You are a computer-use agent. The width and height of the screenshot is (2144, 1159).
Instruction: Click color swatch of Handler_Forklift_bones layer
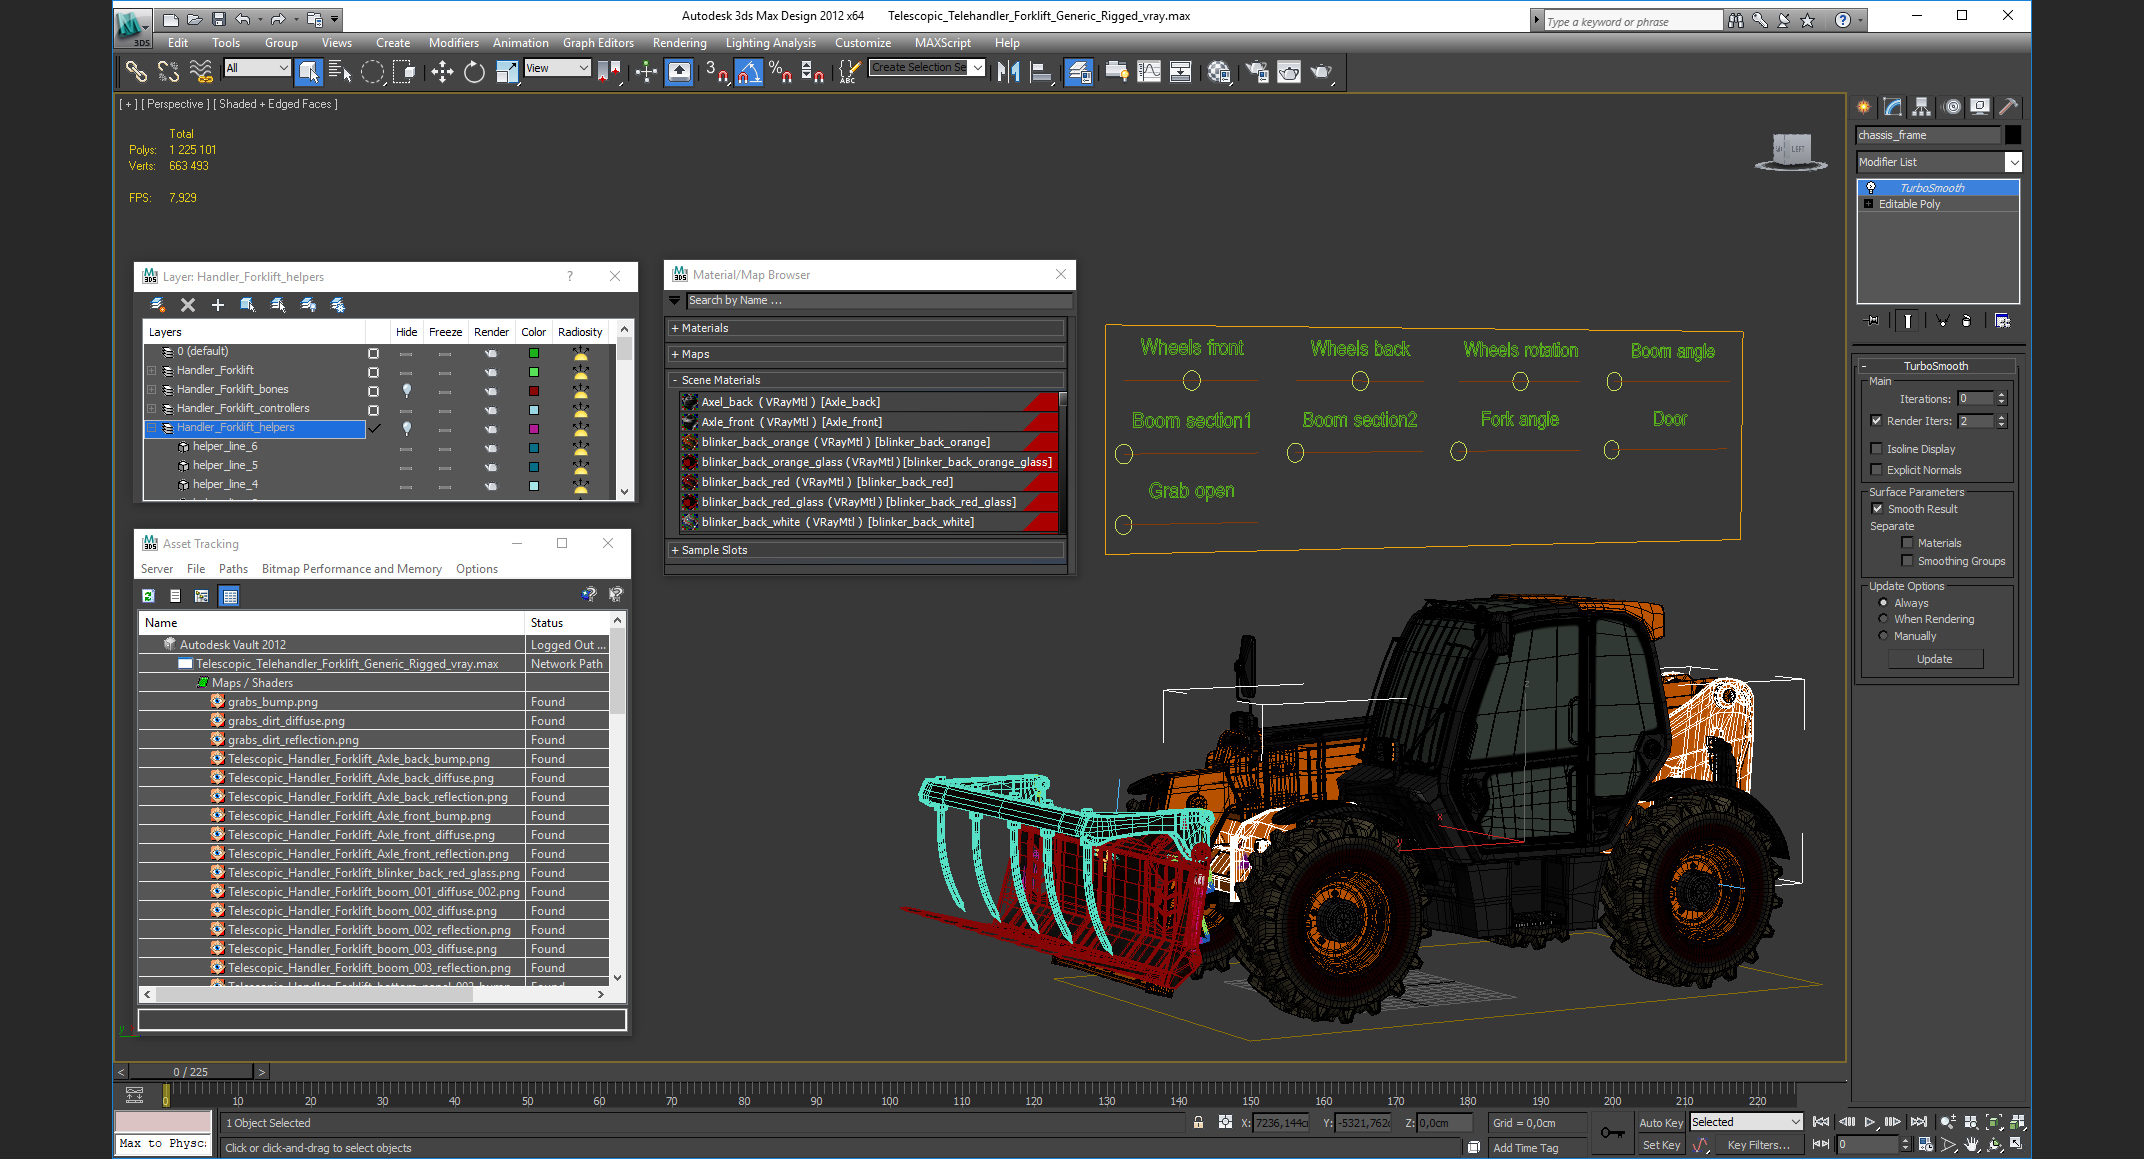[534, 390]
